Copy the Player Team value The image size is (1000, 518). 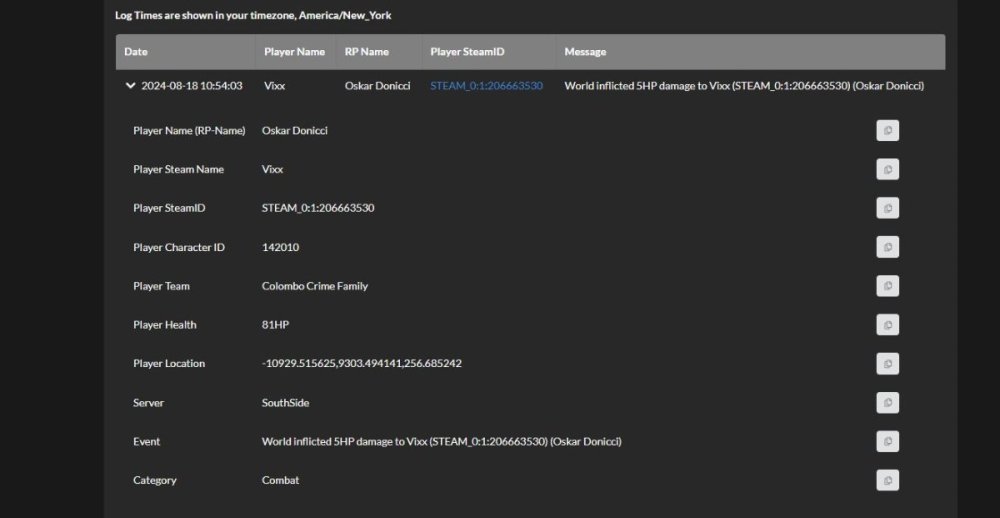point(887,286)
